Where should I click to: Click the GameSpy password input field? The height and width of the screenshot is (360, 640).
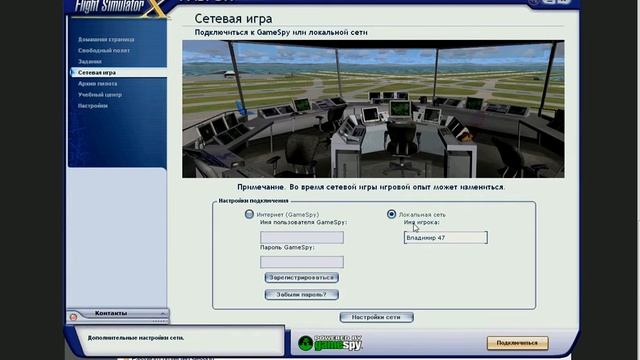pos(302,262)
